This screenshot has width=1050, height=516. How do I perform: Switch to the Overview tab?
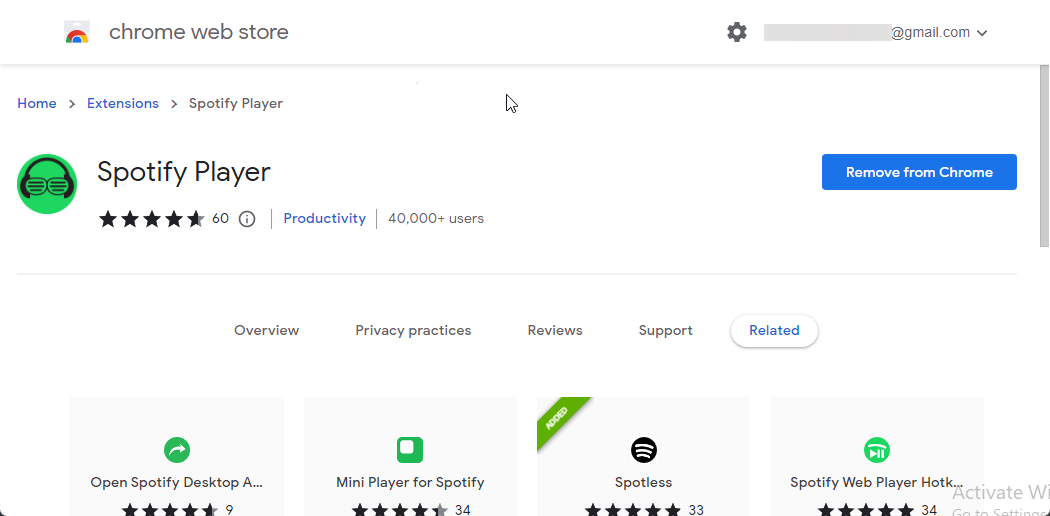267,331
